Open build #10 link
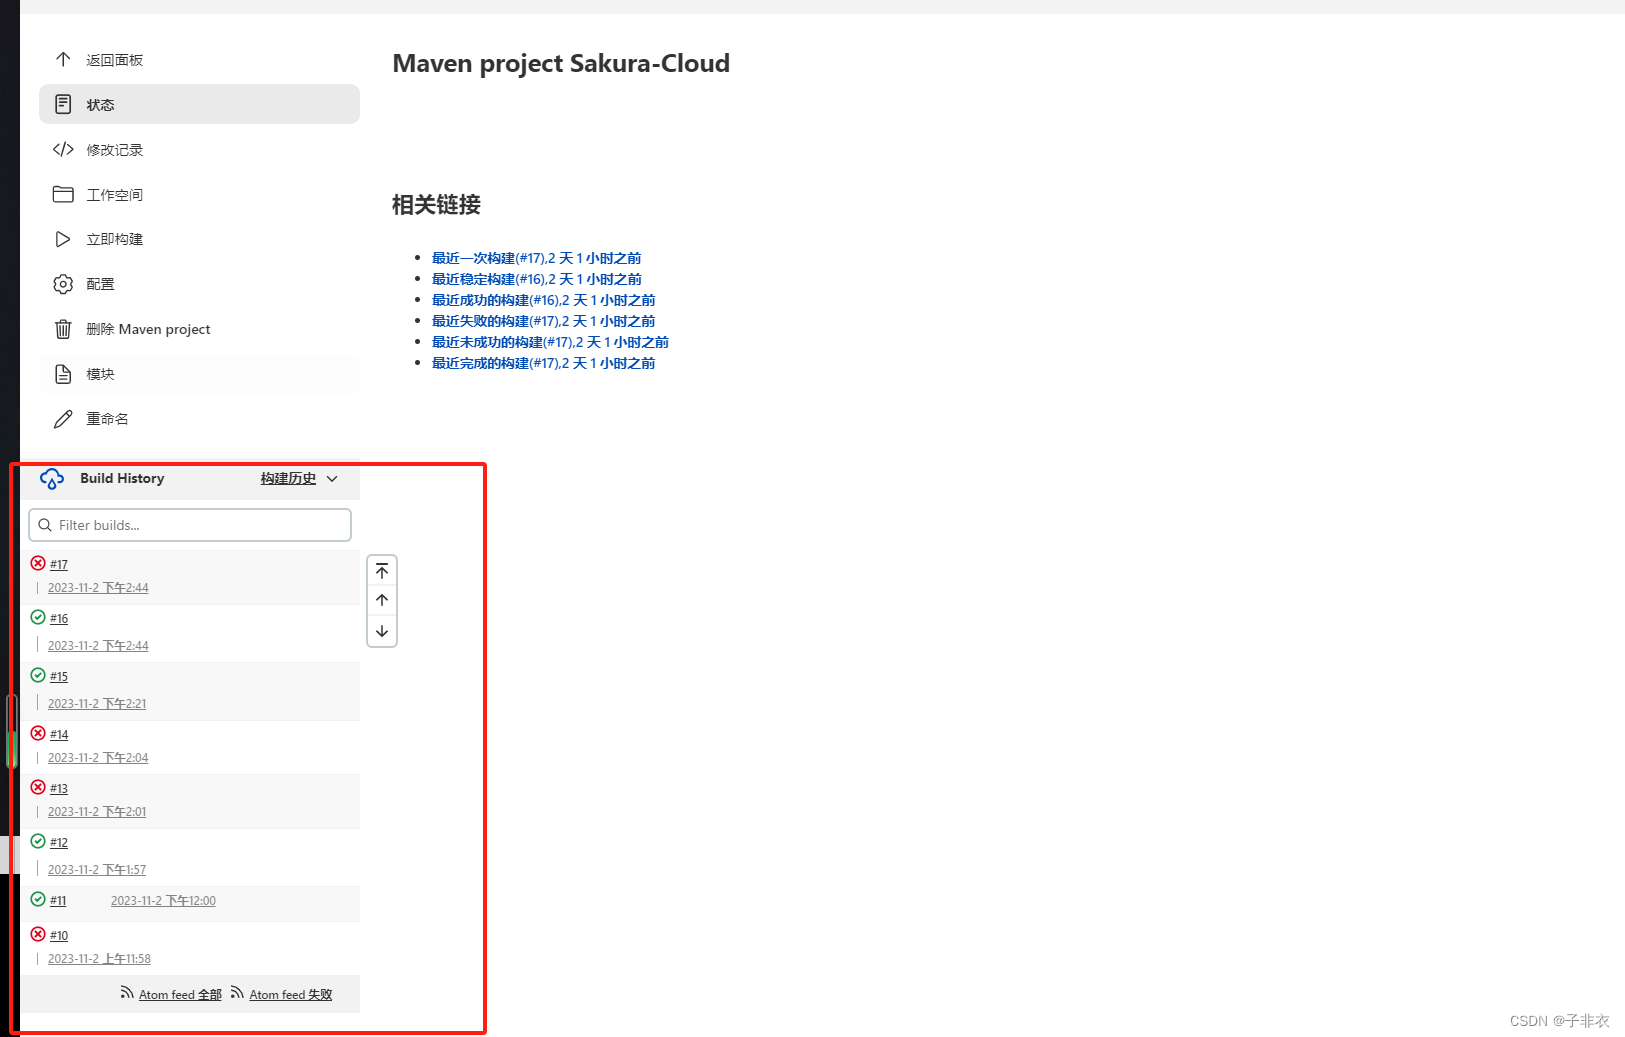The image size is (1625, 1037). pos(59,936)
